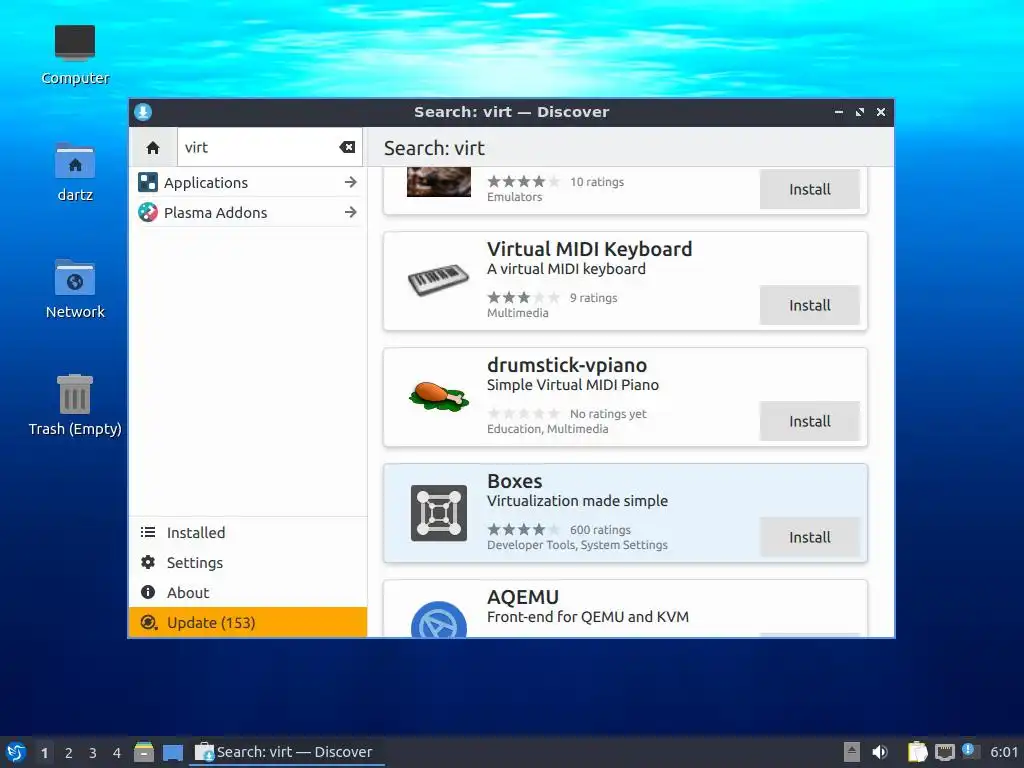Switch to virtual desktop 3
The image size is (1024, 768).
[x=93, y=753]
